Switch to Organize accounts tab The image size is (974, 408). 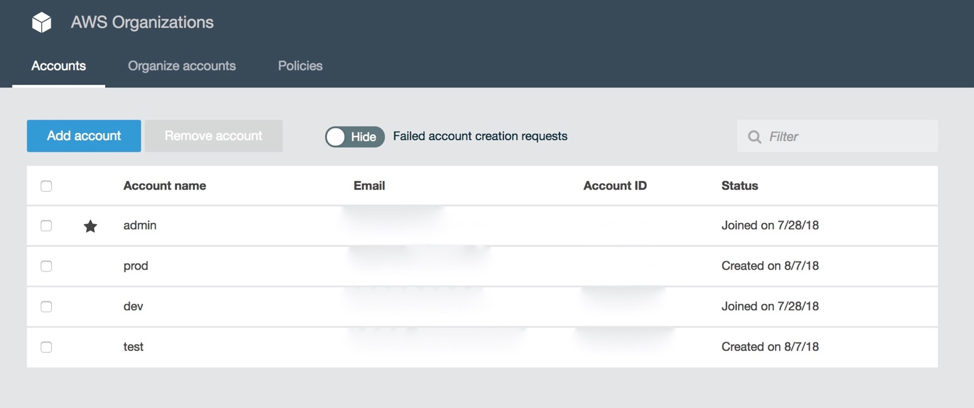point(181,66)
